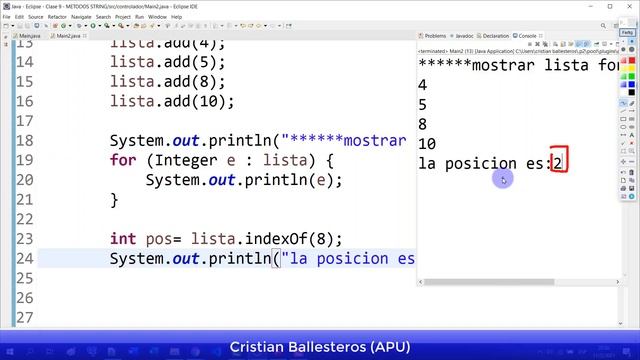
Task: Click code 'int pos= lista.indexOf(8);'
Action: tap(226, 239)
